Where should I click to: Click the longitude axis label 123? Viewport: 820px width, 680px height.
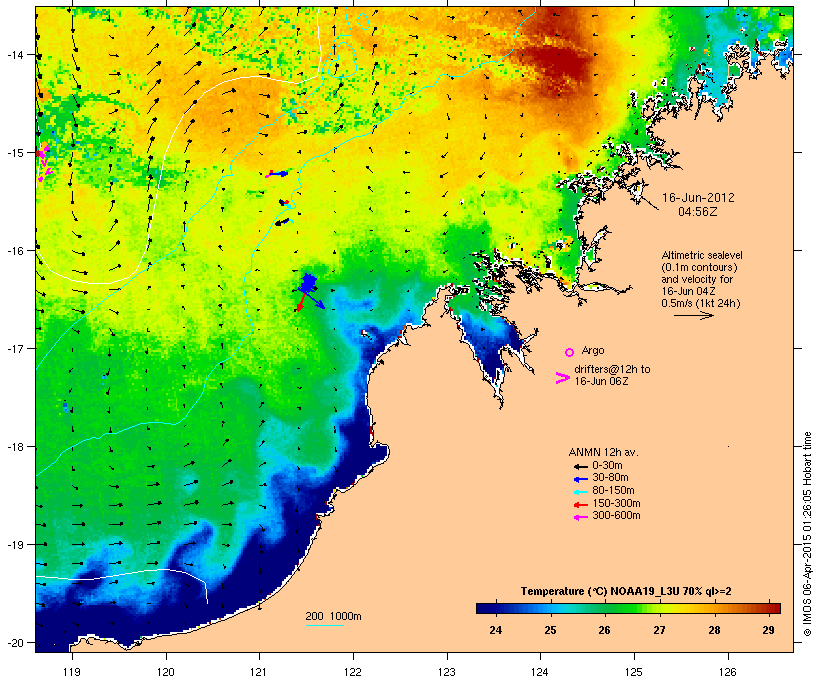pyautogui.click(x=447, y=672)
